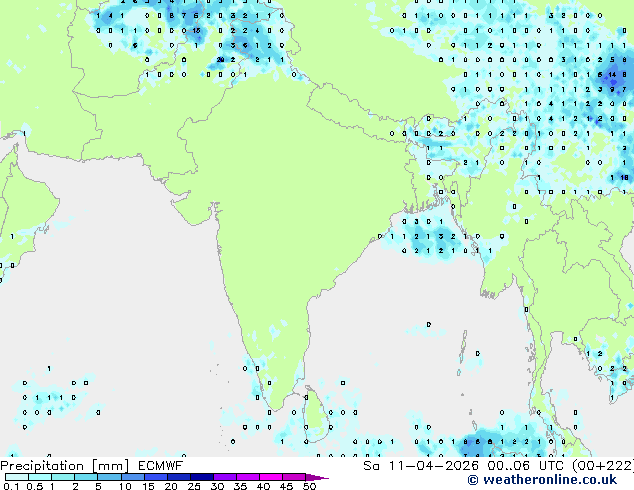Click the 5–10 mm legend color box

109,477
